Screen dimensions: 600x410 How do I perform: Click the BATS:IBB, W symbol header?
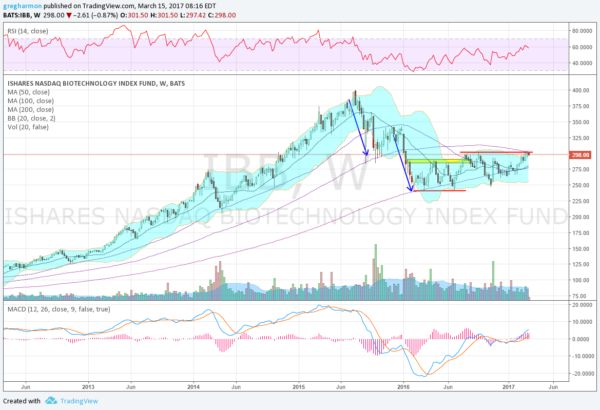[22, 15]
